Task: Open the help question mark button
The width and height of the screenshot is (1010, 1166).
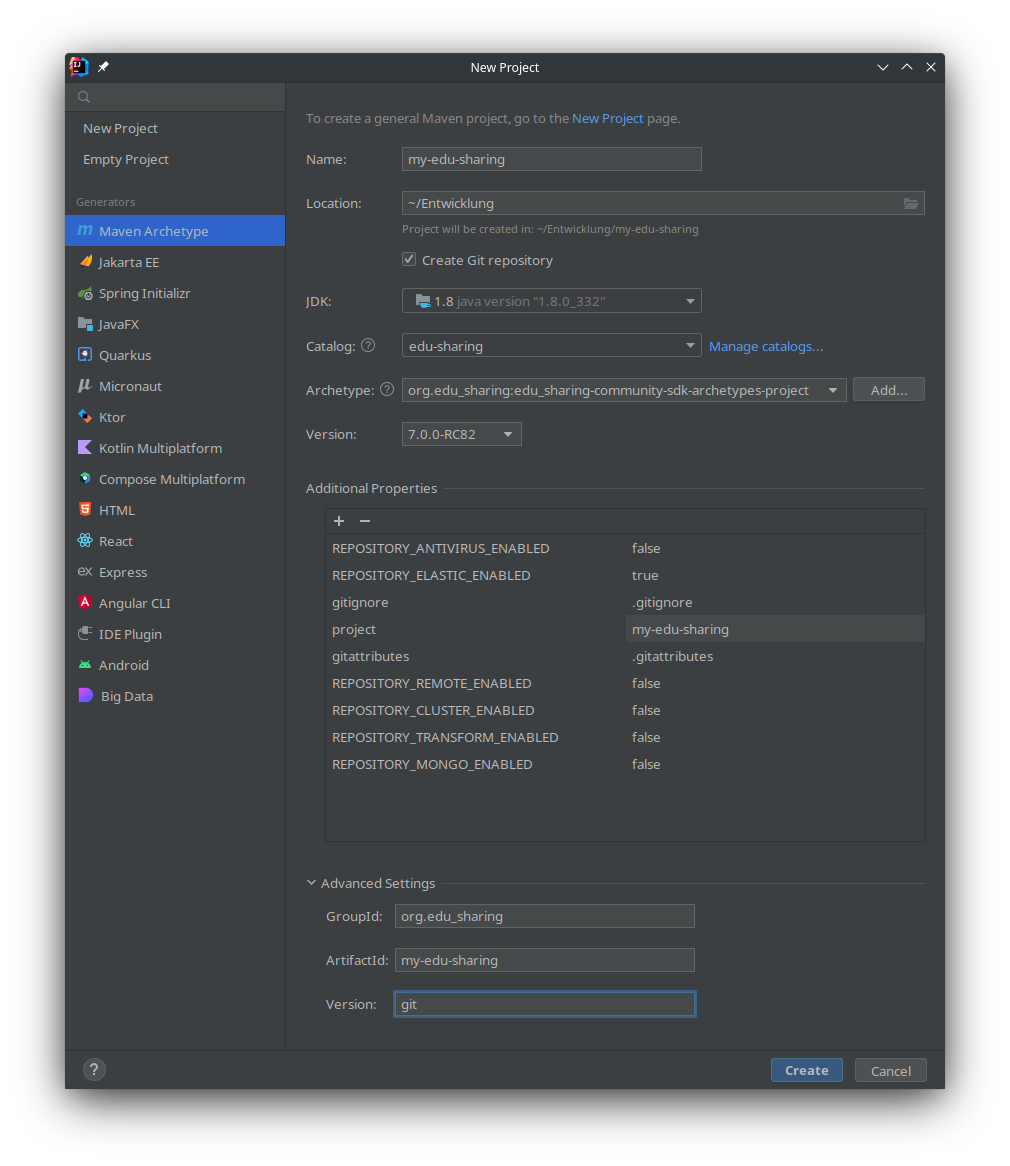Action: [94, 1070]
